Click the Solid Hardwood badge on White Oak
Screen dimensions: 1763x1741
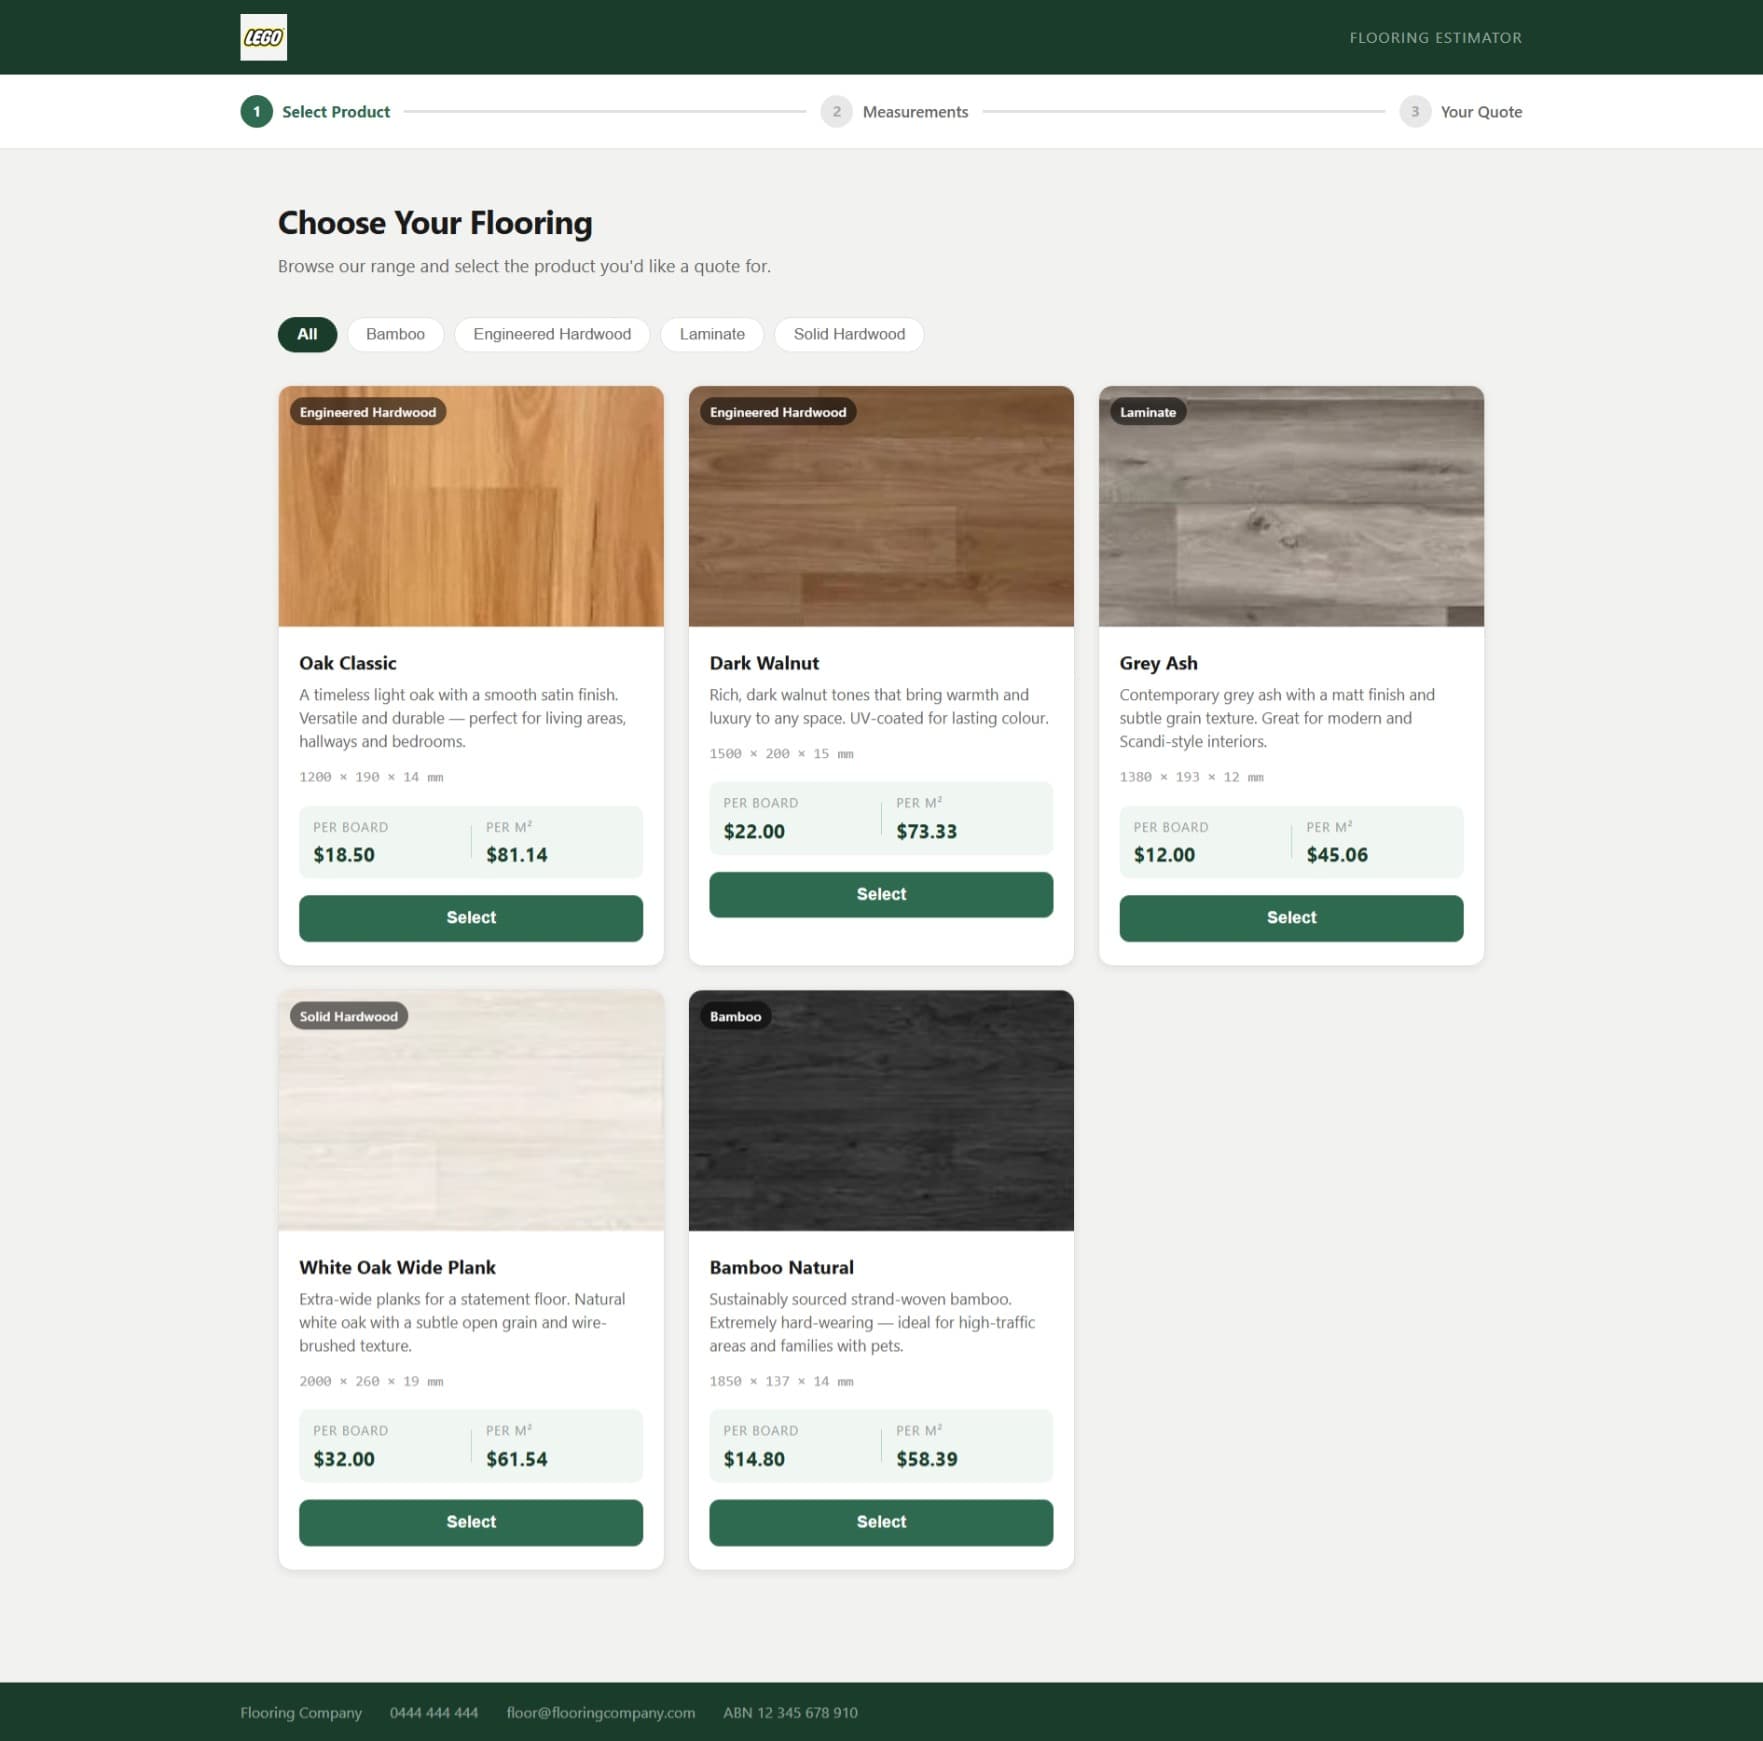pos(347,1016)
